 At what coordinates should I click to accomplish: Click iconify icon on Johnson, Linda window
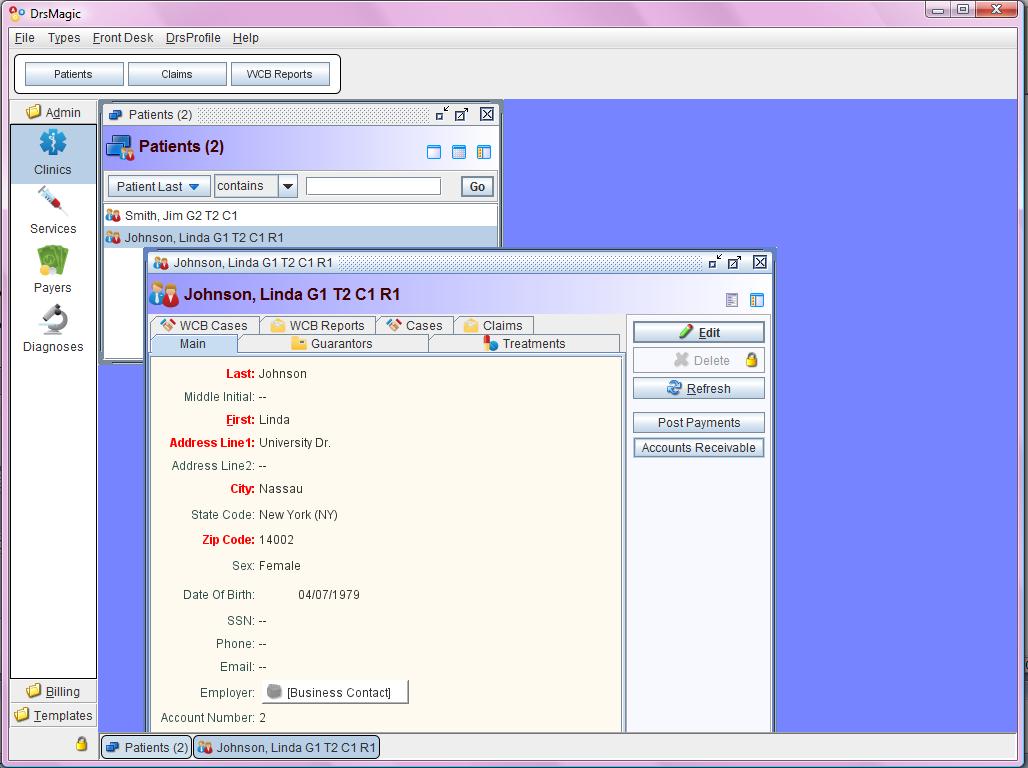pos(715,262)
